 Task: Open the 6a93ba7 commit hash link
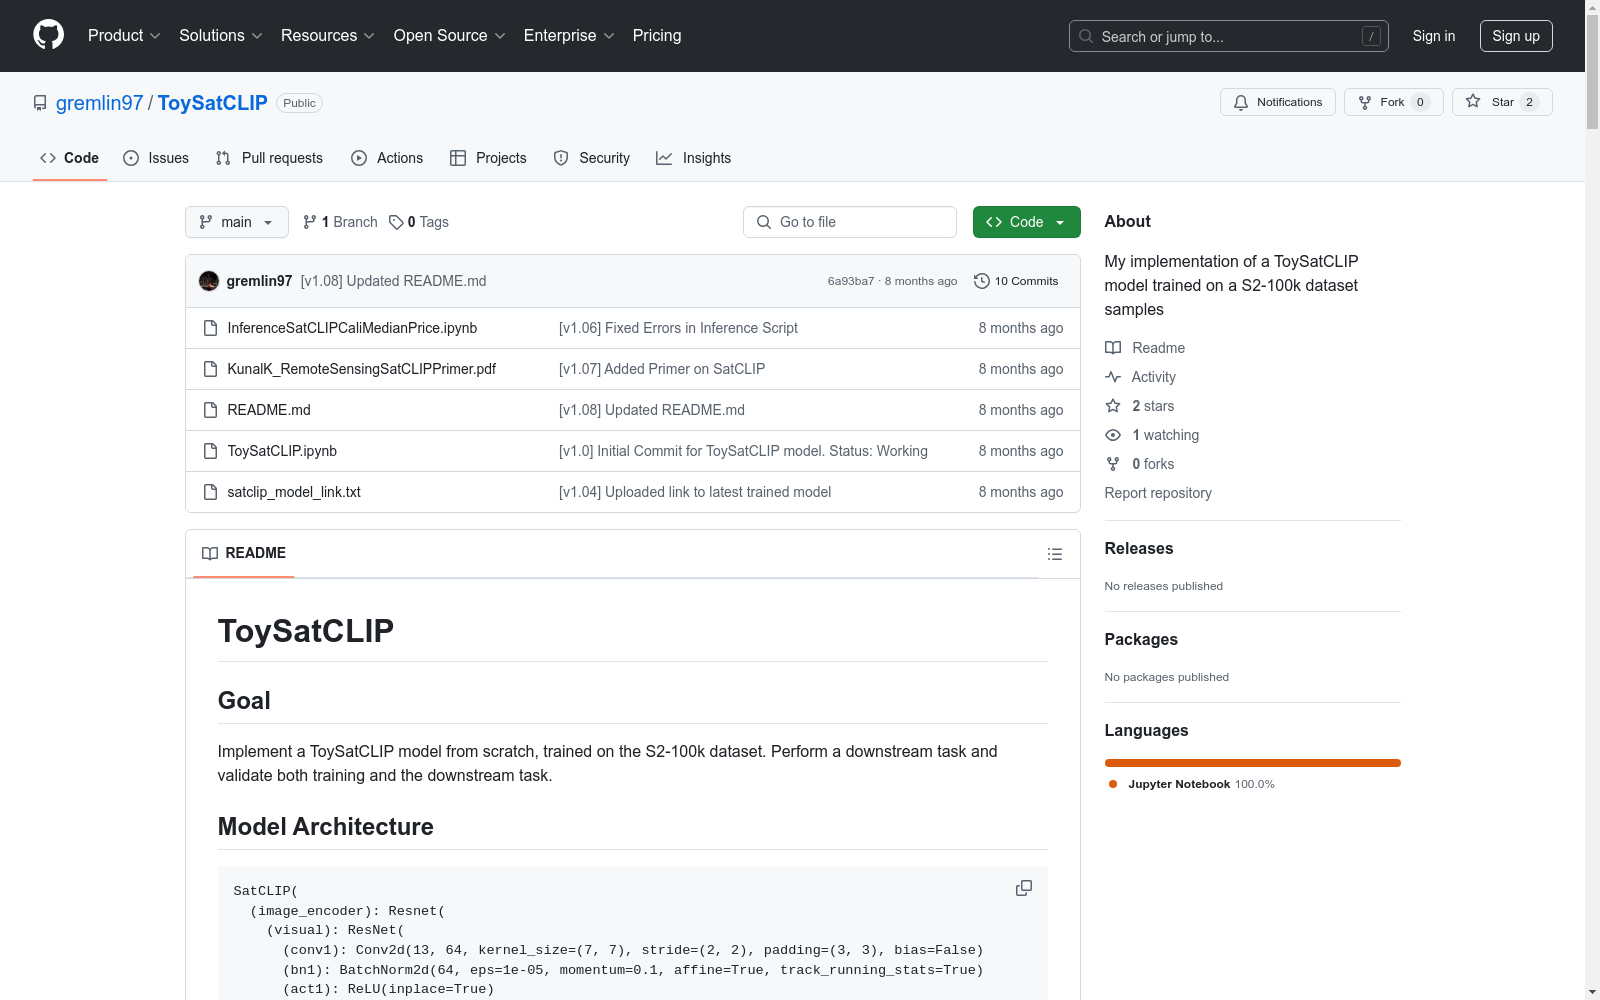[851, 281]
